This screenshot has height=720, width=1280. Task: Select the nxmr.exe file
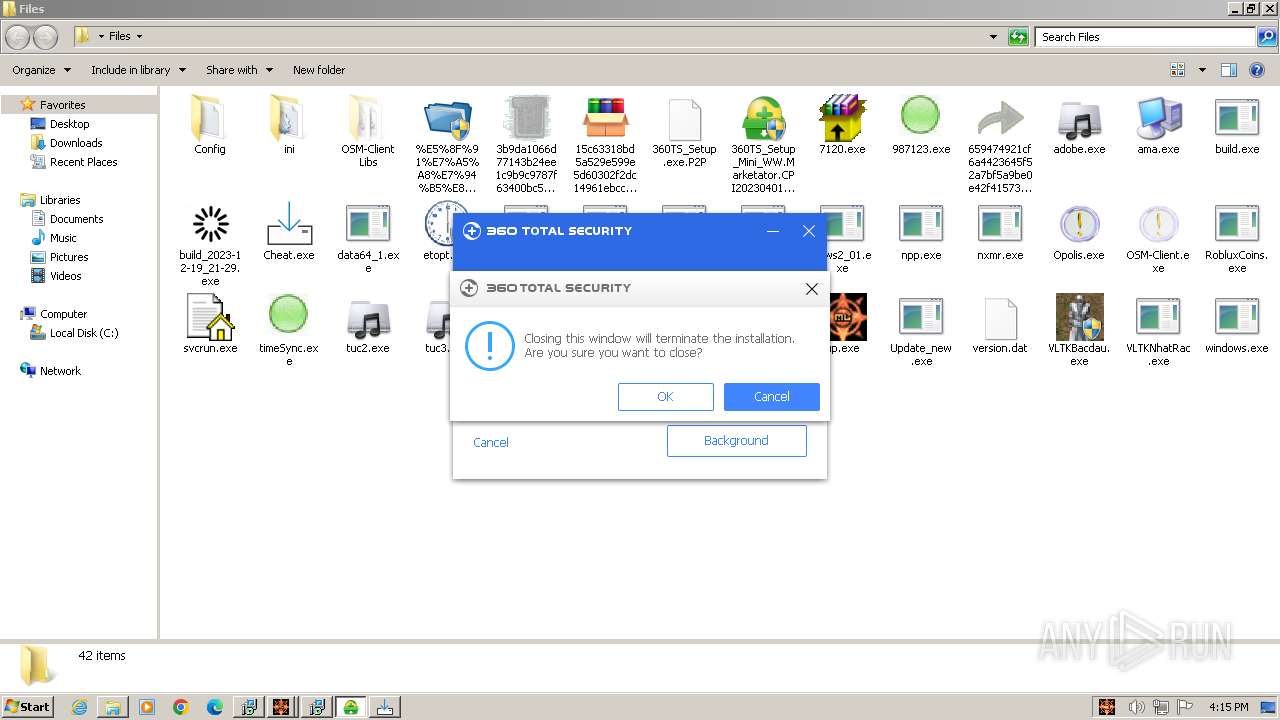pyautogui.click(x=1000, y=232)
